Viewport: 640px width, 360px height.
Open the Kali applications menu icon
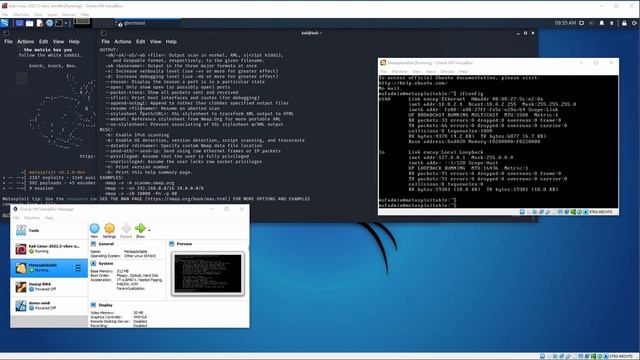tap(4, 23)
